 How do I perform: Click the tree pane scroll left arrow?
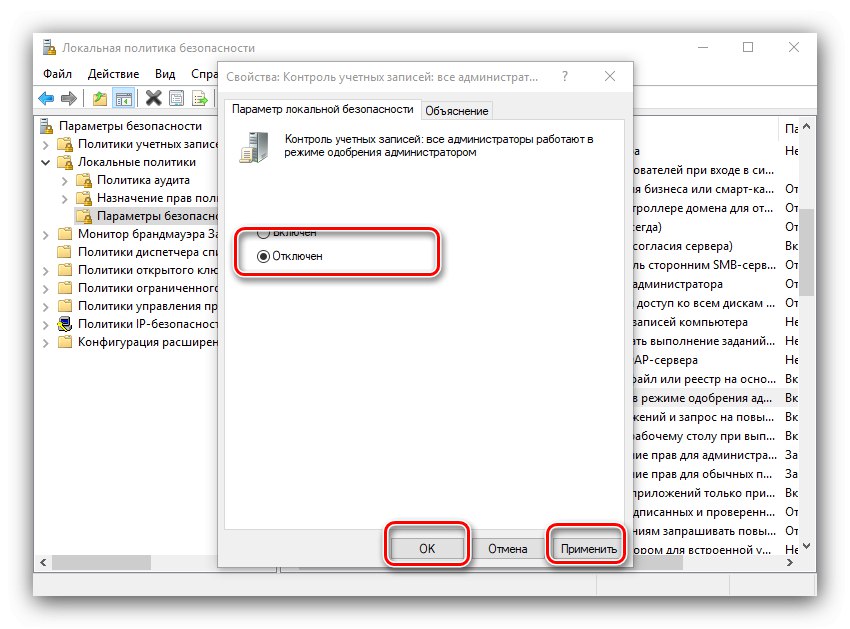pyautogui.click(x=43, y=562)
